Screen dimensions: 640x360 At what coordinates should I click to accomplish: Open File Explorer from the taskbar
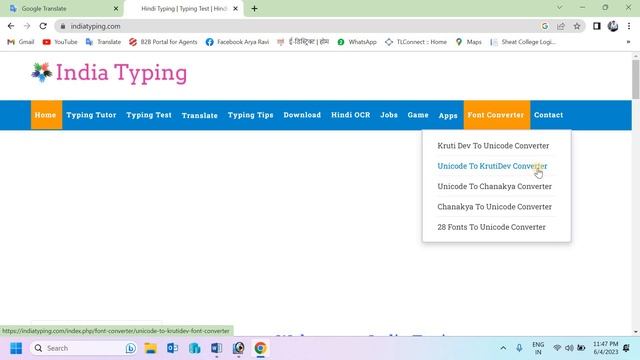click(151, 348)
